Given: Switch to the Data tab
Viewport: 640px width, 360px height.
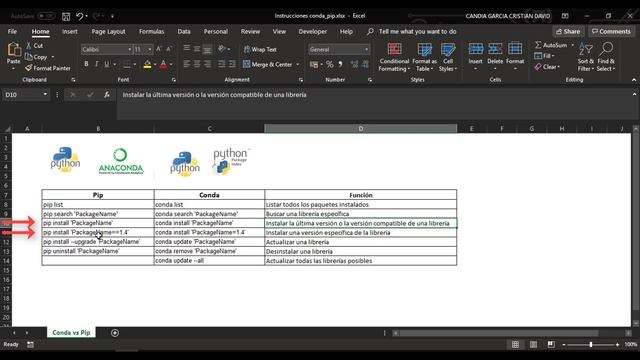Looking at the screenshot, I should point(184,31).
